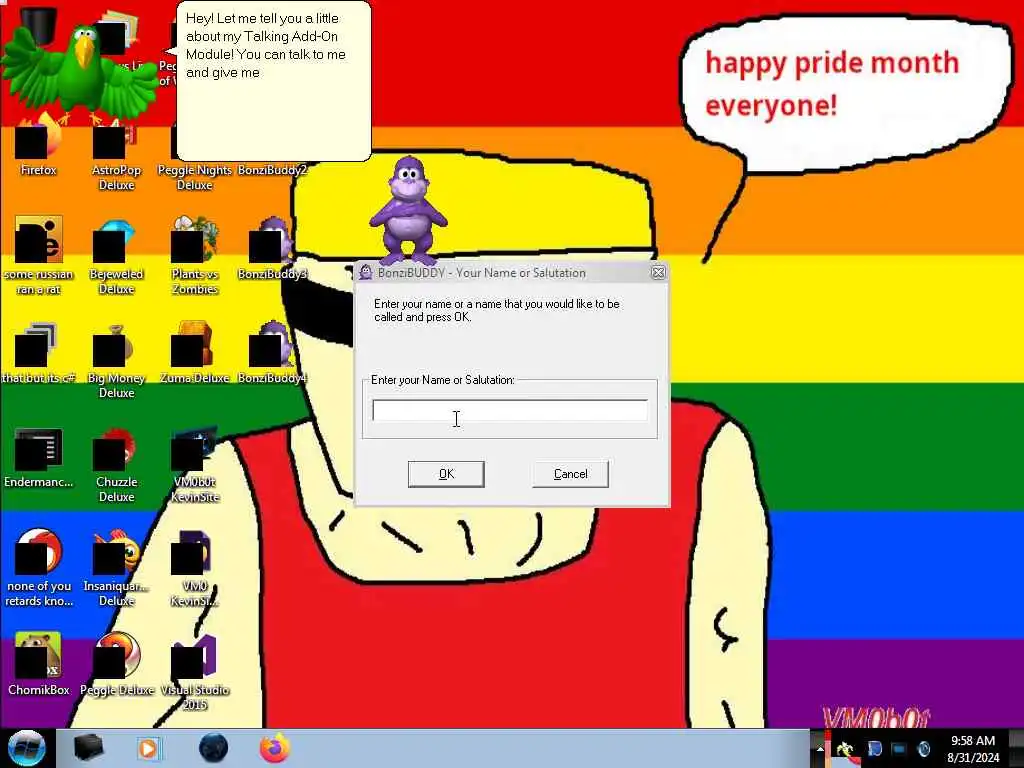Launch Plants vs Zombies from desktop

tap(195, 256)
